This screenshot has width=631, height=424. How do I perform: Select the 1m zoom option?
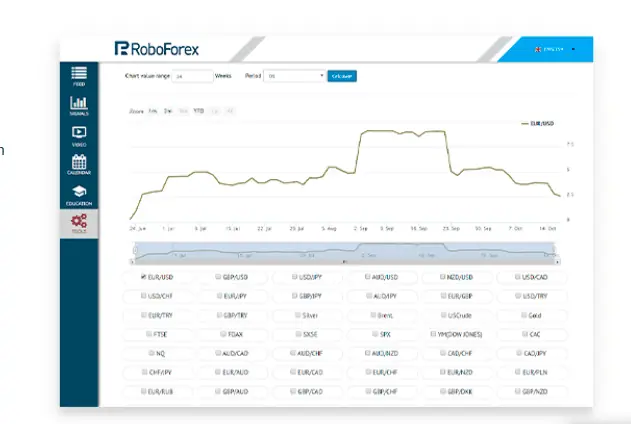153,110
